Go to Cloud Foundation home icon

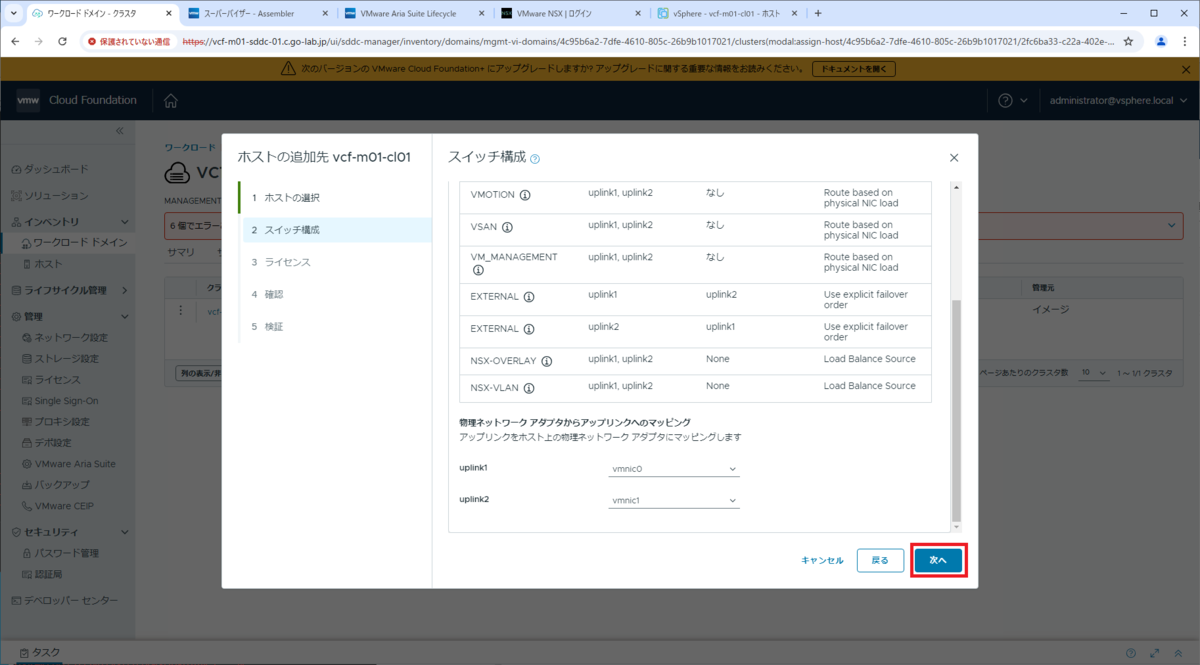coord(171,101)
